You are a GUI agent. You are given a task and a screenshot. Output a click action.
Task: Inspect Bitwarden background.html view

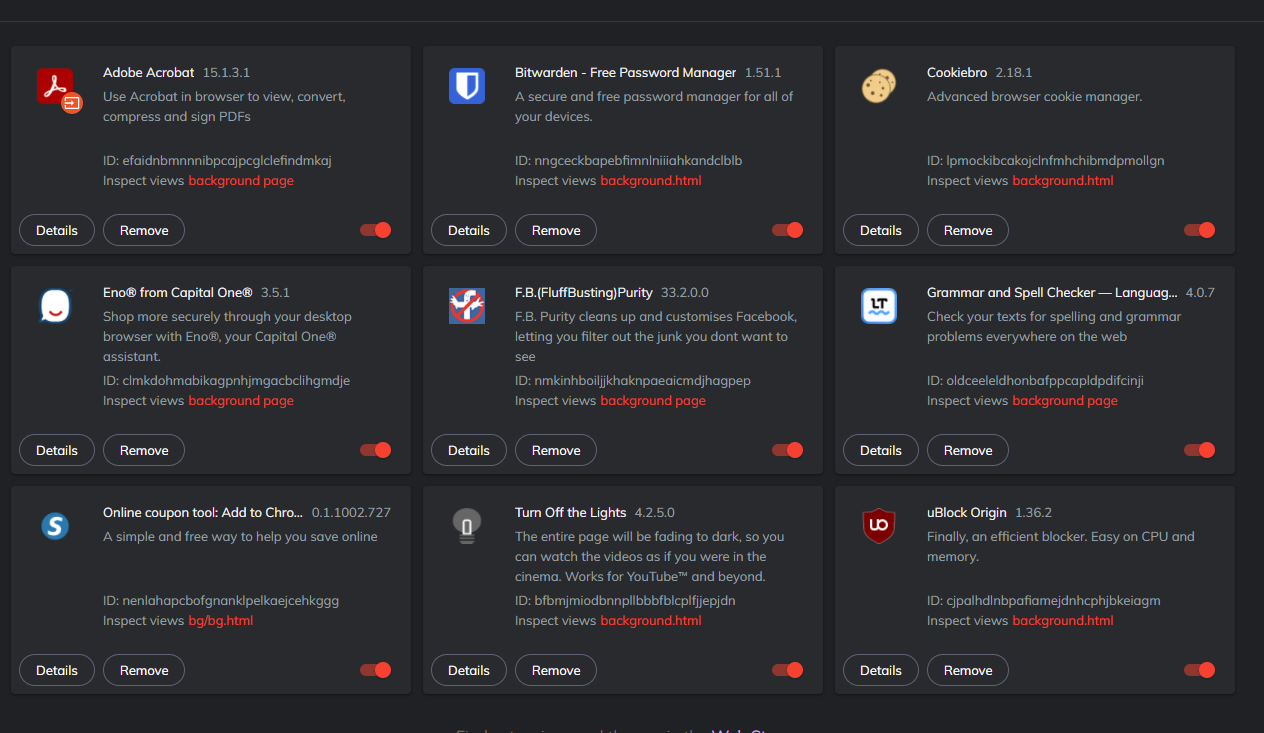click(x=651, y=181)
